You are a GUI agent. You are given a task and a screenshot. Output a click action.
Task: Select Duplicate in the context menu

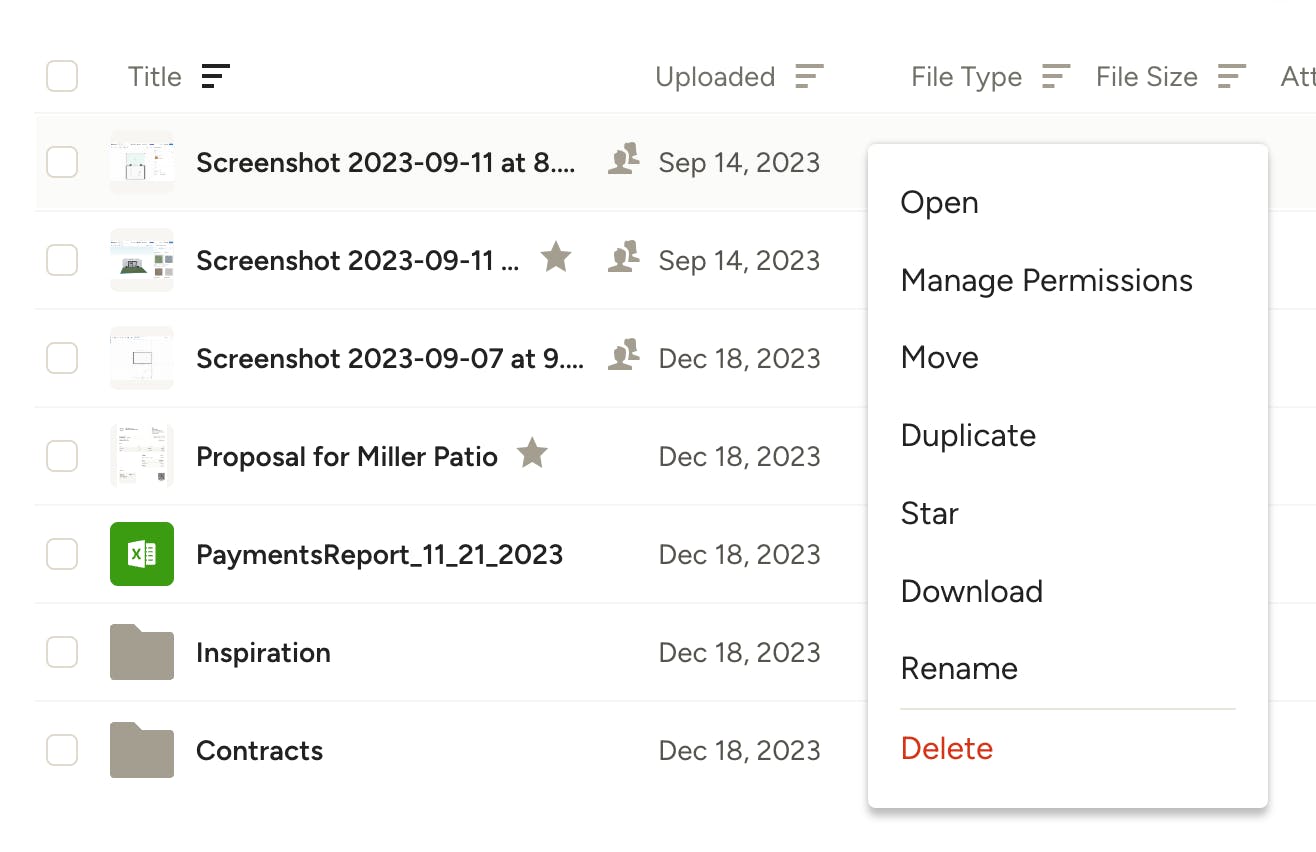[x=968, y=435]
